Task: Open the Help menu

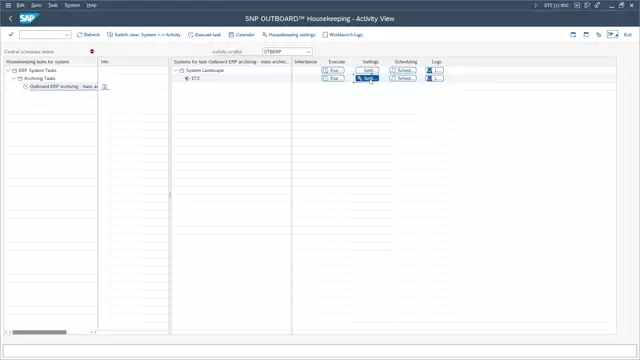Action: pos(92,5)
